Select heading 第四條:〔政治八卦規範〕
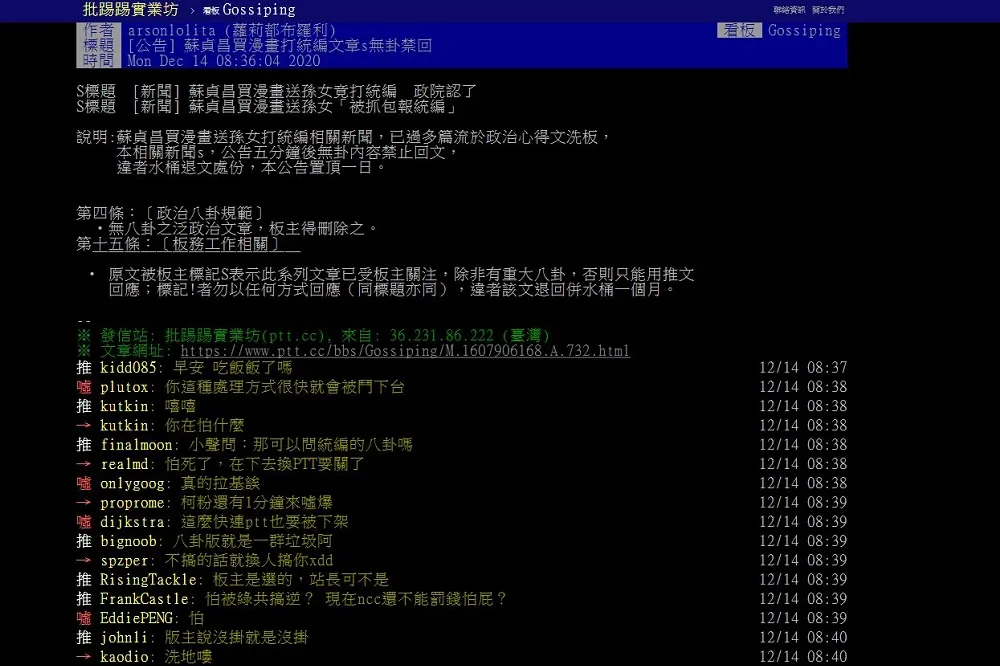 point(169,213)
